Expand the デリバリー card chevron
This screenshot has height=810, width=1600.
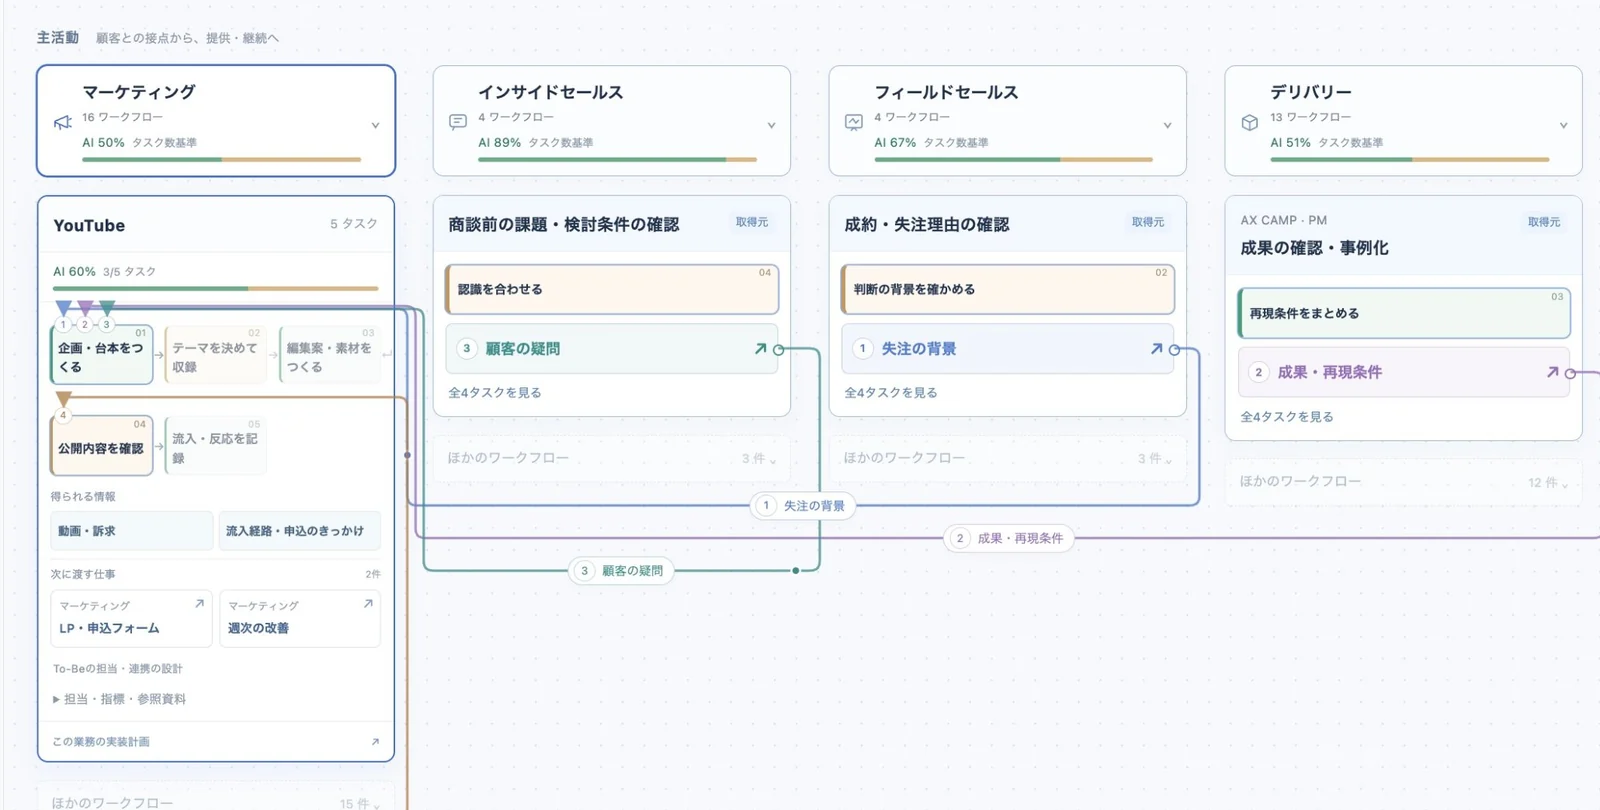tap(1563, 126)
